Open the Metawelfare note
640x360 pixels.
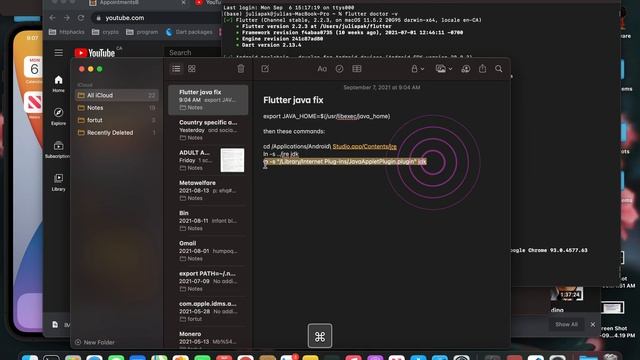tap(208, 190)
